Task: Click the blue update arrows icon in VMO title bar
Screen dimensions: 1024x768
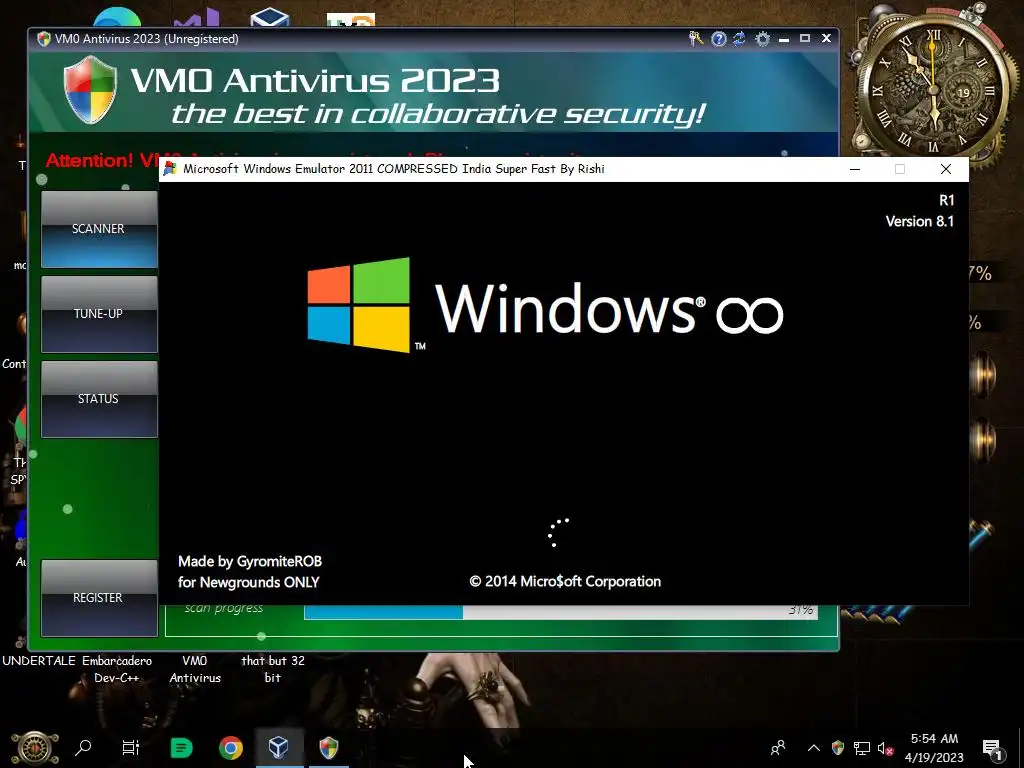Action: coord(739,39)
